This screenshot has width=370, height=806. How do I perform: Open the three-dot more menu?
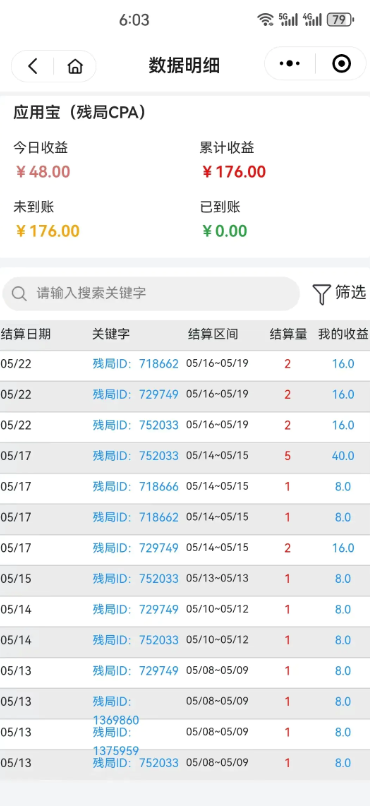click(x=290, y=64)
